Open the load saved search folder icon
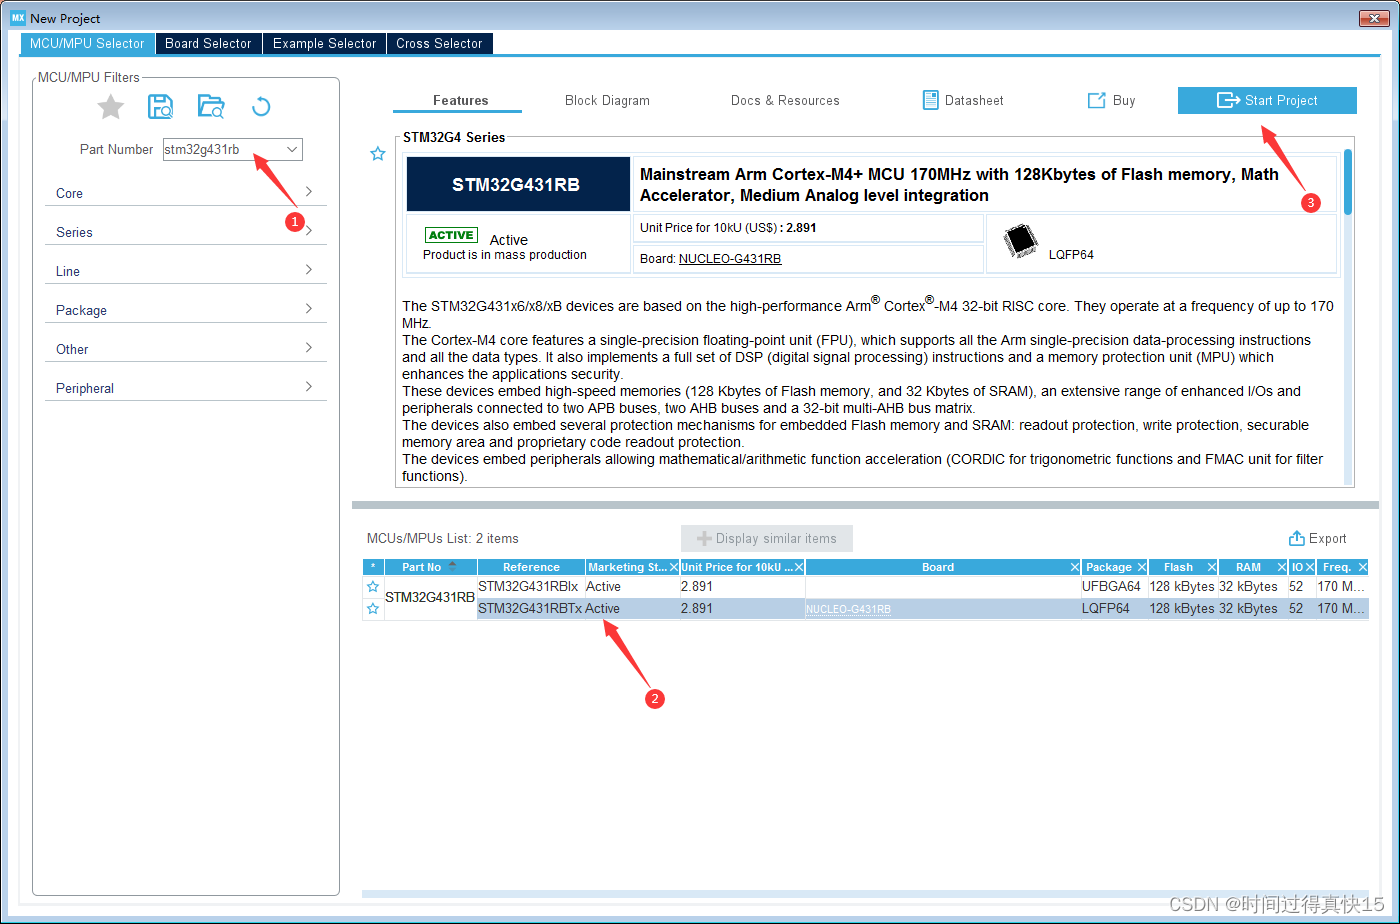This screenshot has width=1400, height=924. (x=211, y=107)
